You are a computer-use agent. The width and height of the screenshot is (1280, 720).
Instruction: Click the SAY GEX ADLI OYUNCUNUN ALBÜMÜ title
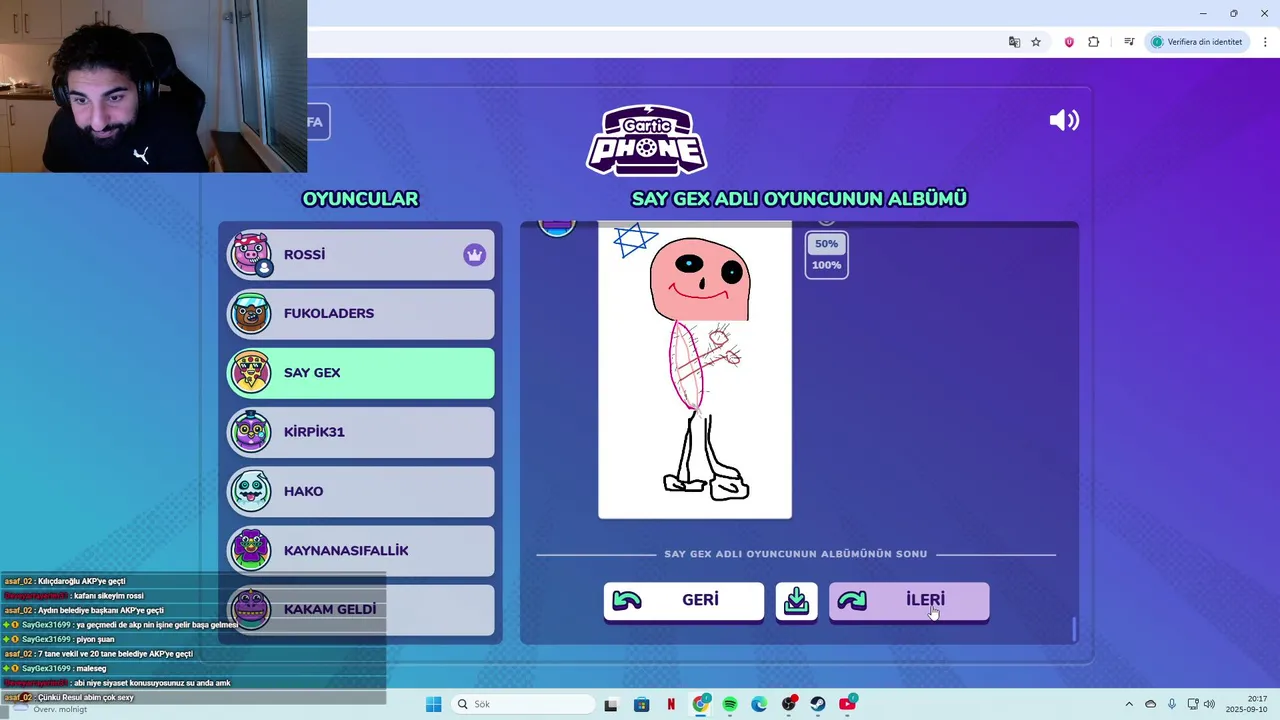point(799,199)
